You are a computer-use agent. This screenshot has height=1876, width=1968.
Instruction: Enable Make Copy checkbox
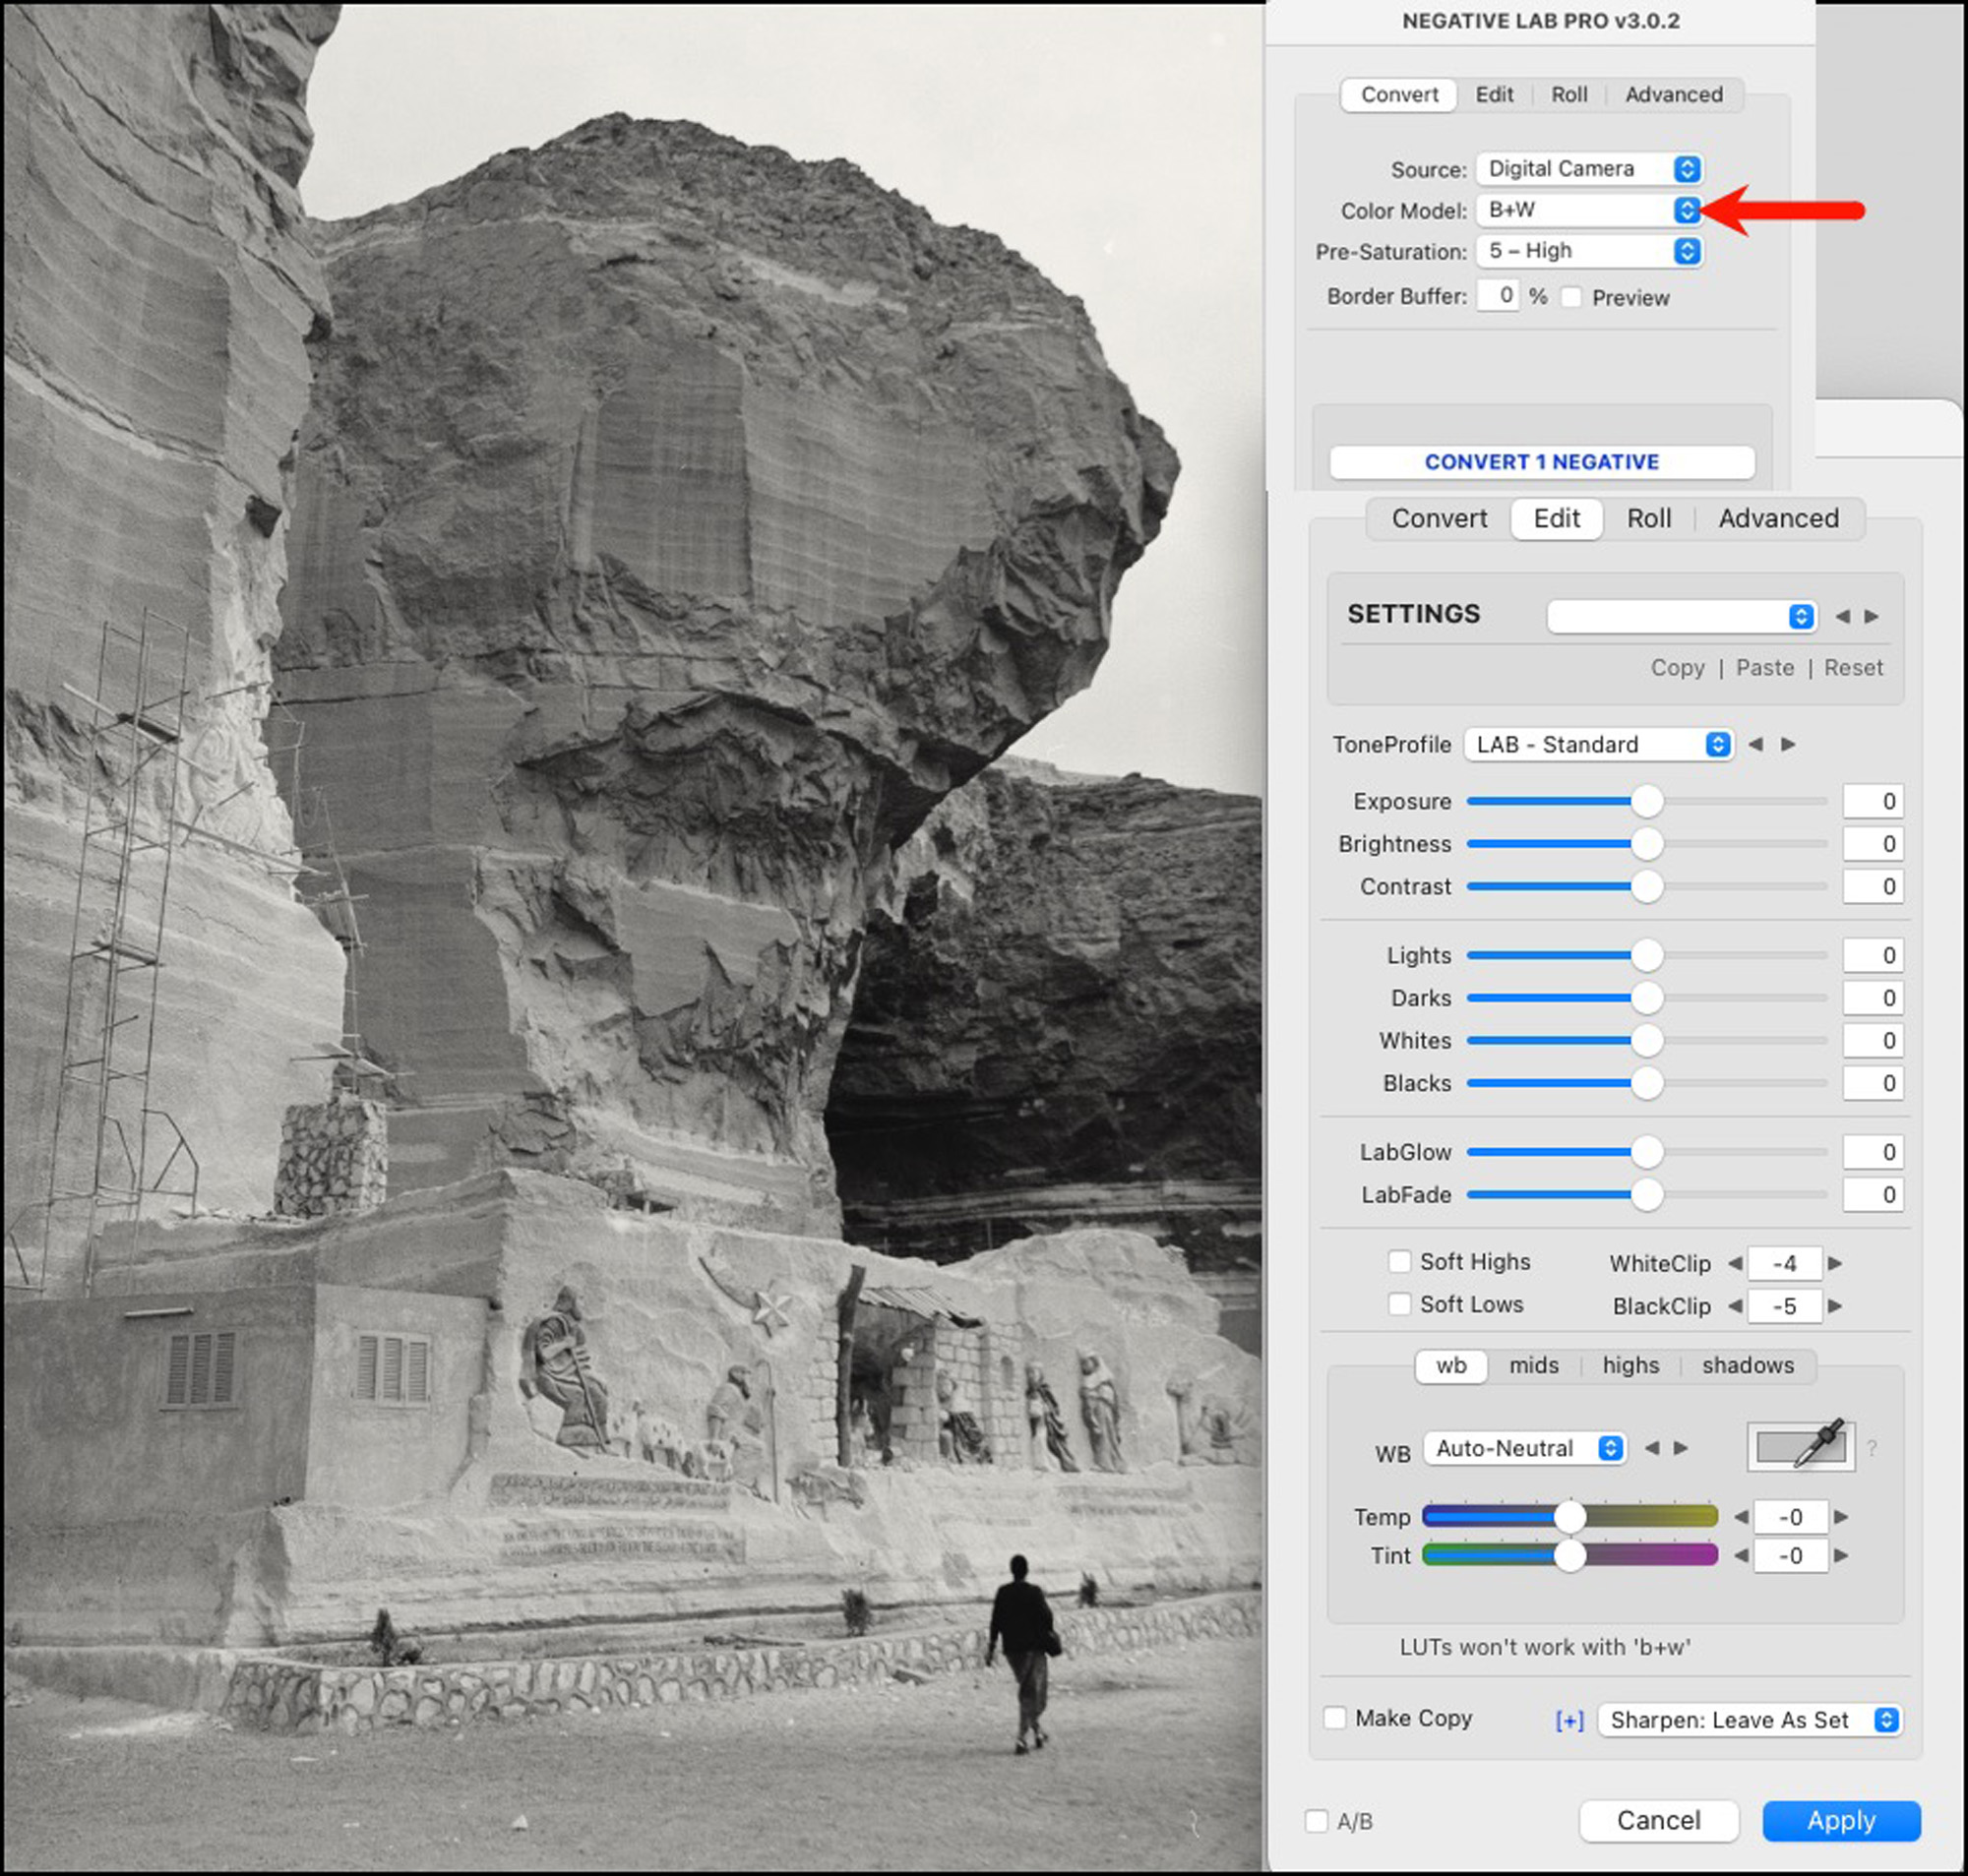pos(1335,1718)
